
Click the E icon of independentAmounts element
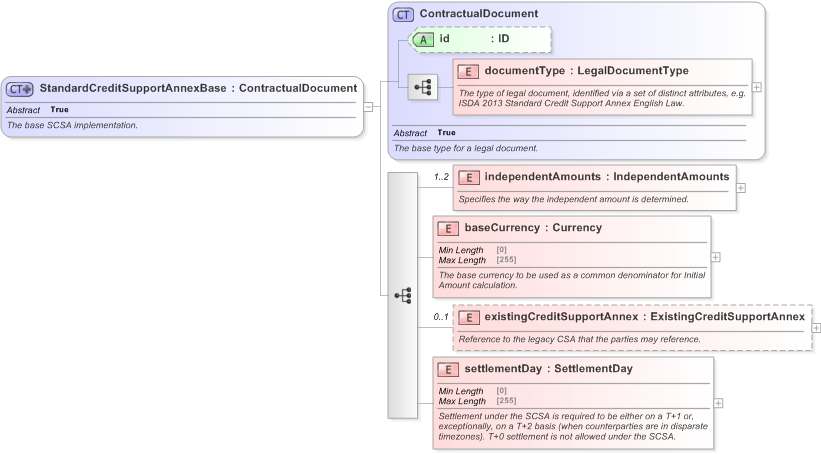(469, 178)
